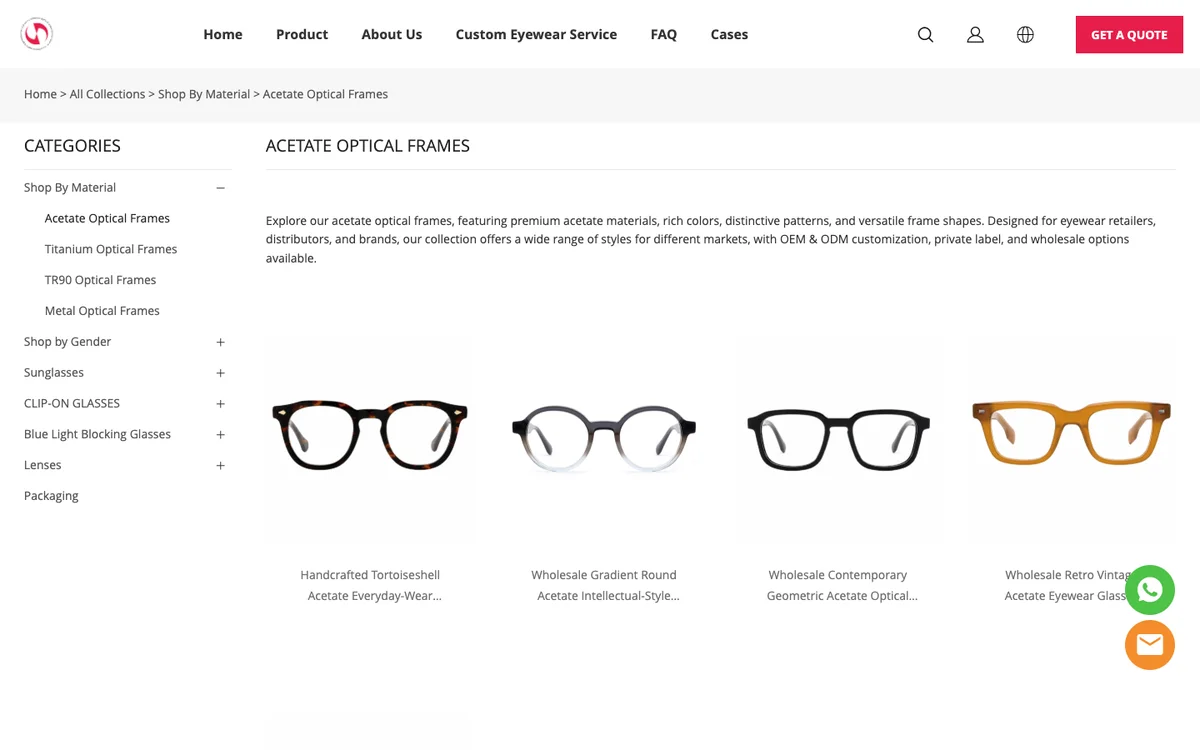Expand Blue Light Blocking Glasses category
Screen dimensions: 1200x750
click(x=221, y=435)
